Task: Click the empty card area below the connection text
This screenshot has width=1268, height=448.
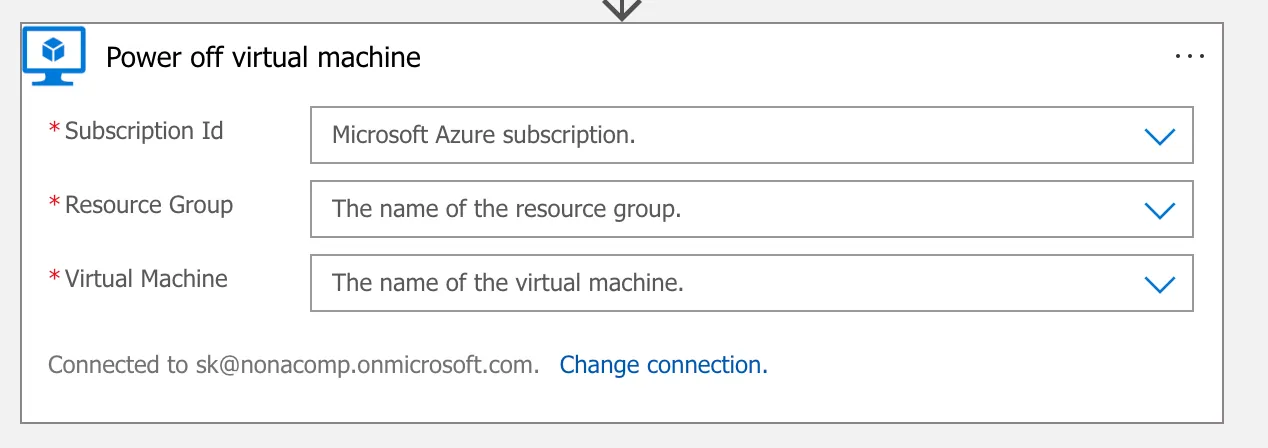Action: 620,402
